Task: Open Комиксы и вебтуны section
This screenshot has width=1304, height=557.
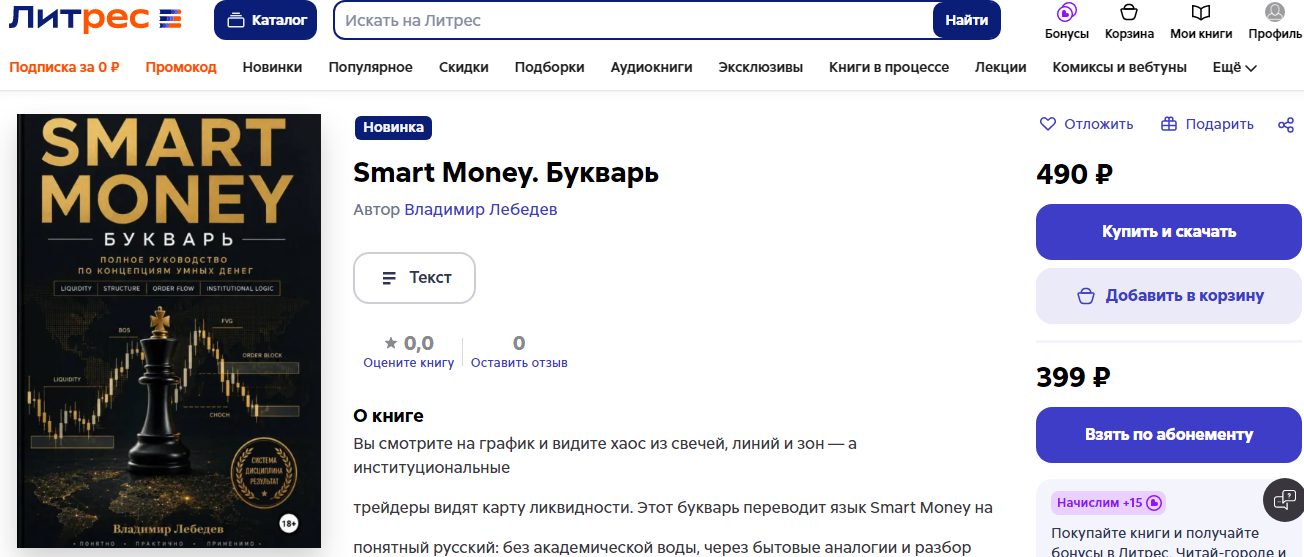Action: (1120, 67)
